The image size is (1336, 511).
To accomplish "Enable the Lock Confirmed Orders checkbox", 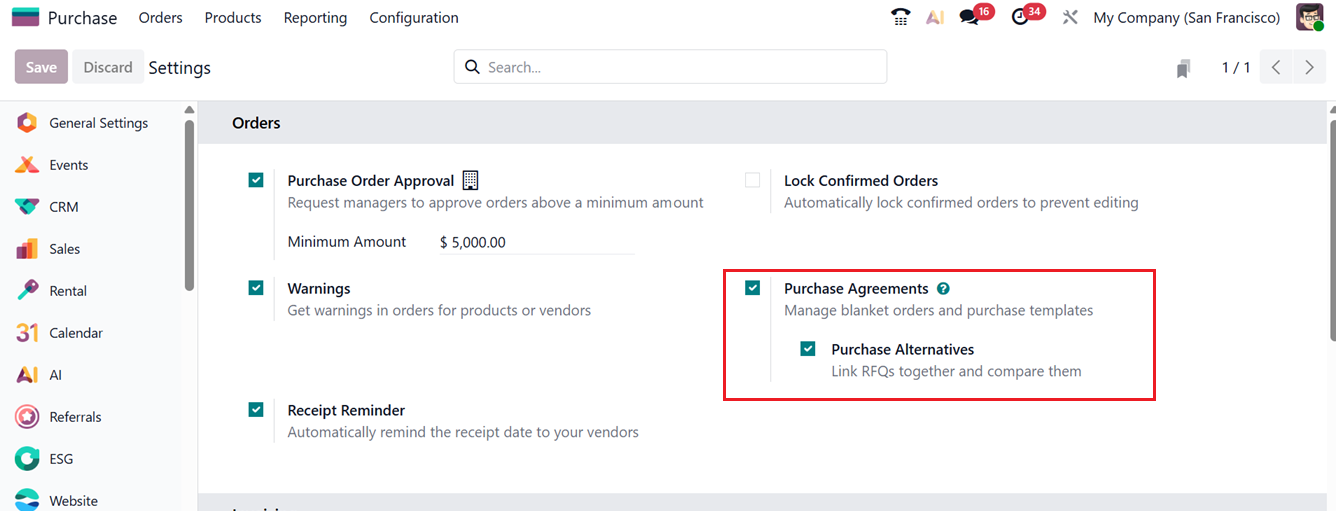I will (752, 180).
